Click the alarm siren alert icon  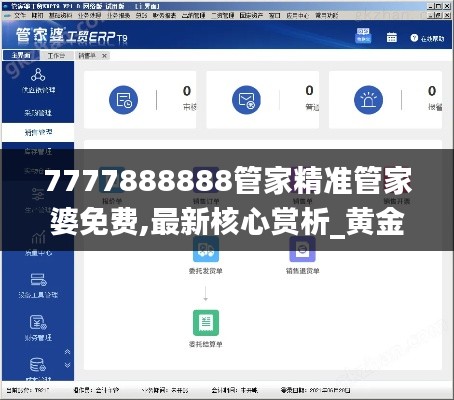368,100
